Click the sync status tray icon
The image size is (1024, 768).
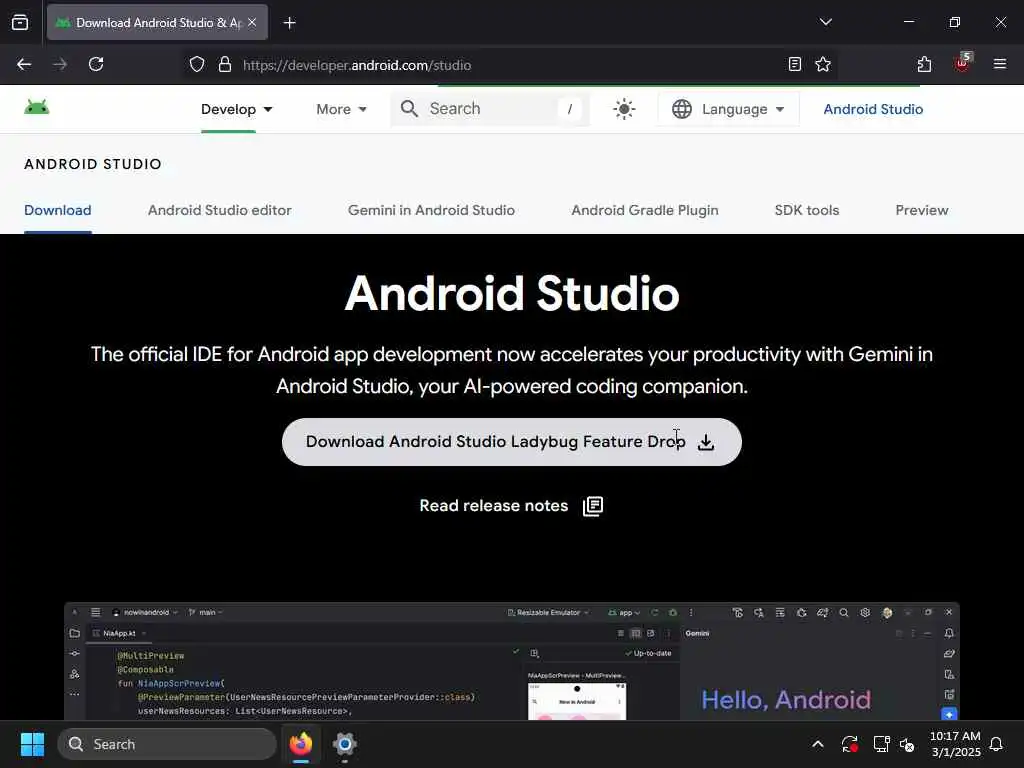tap(850, 744)
